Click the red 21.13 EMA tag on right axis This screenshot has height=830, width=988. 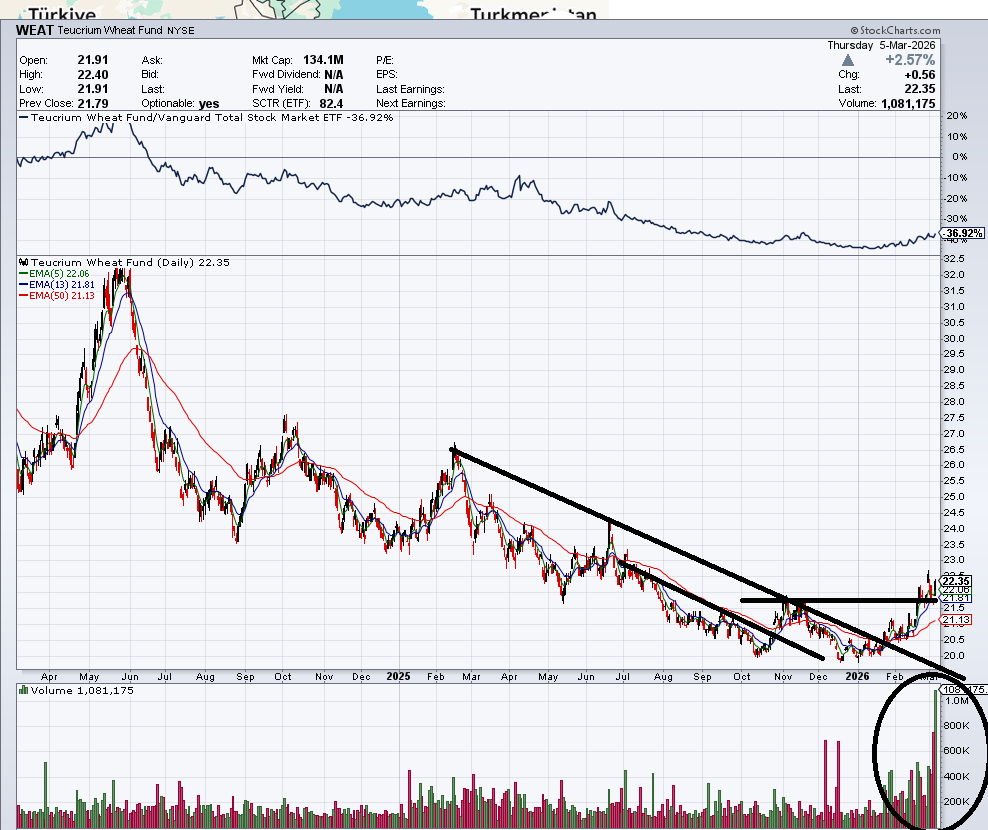[955, 620]
